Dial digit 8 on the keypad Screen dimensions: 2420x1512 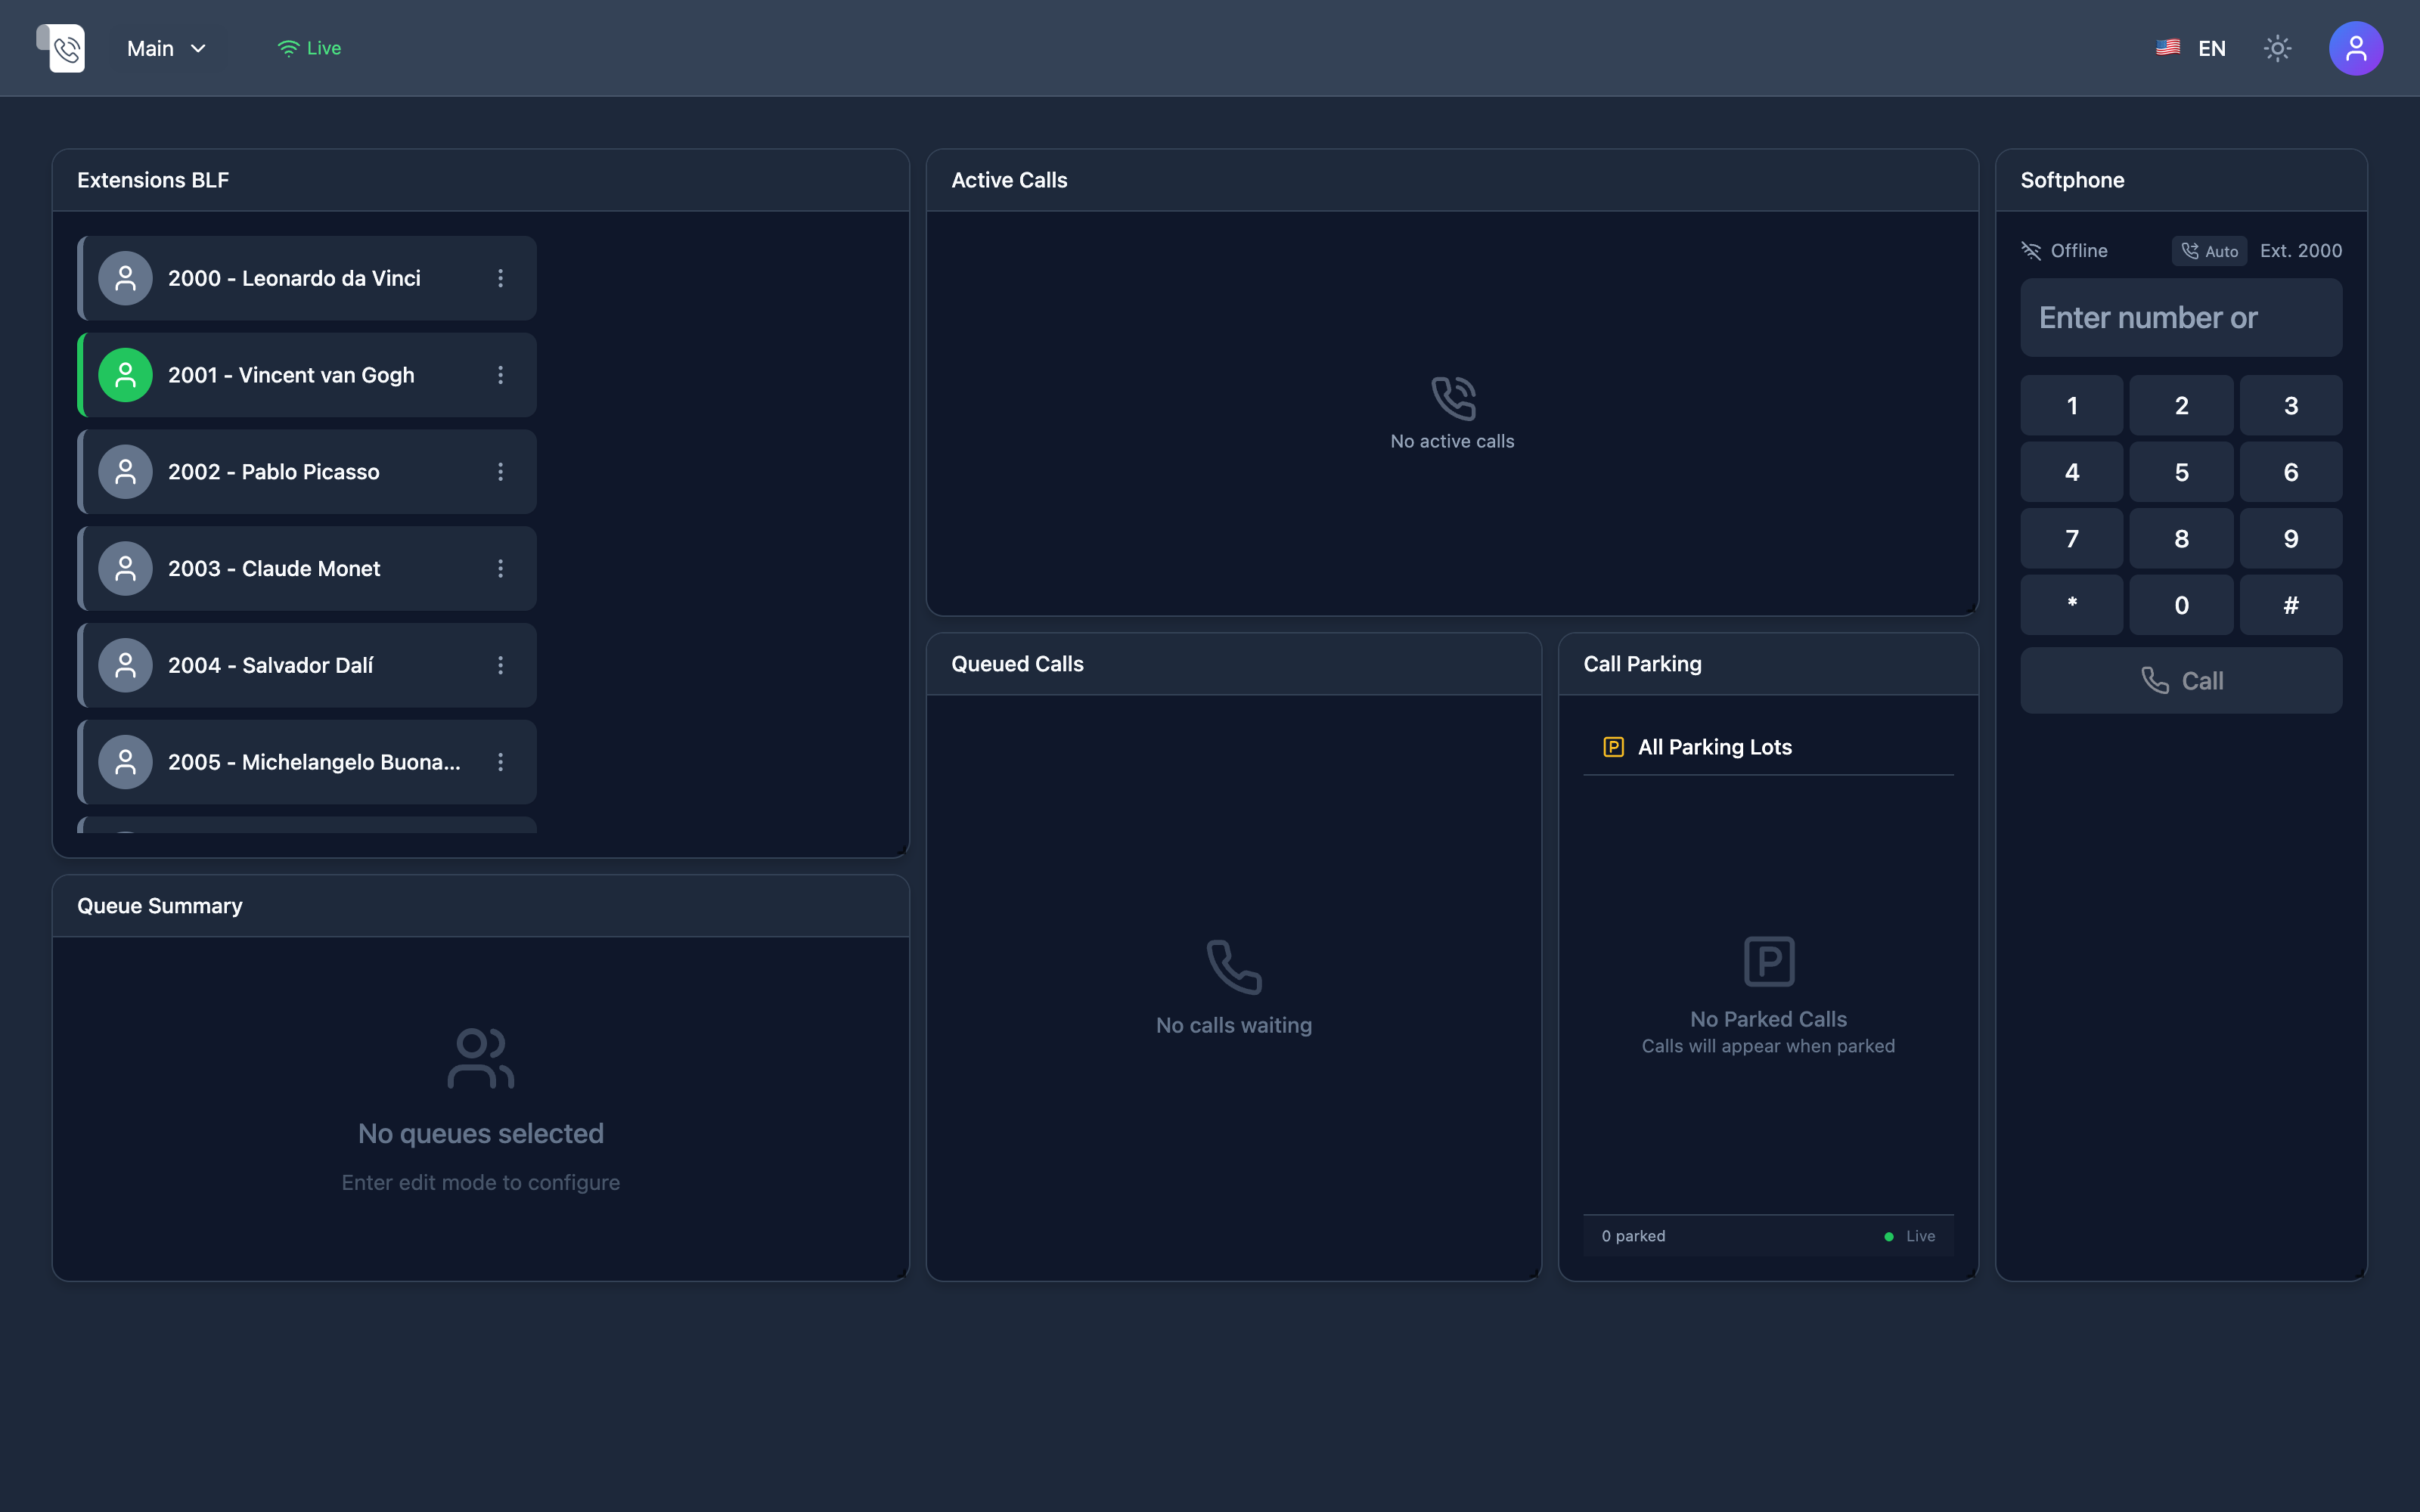(2181, 539)
